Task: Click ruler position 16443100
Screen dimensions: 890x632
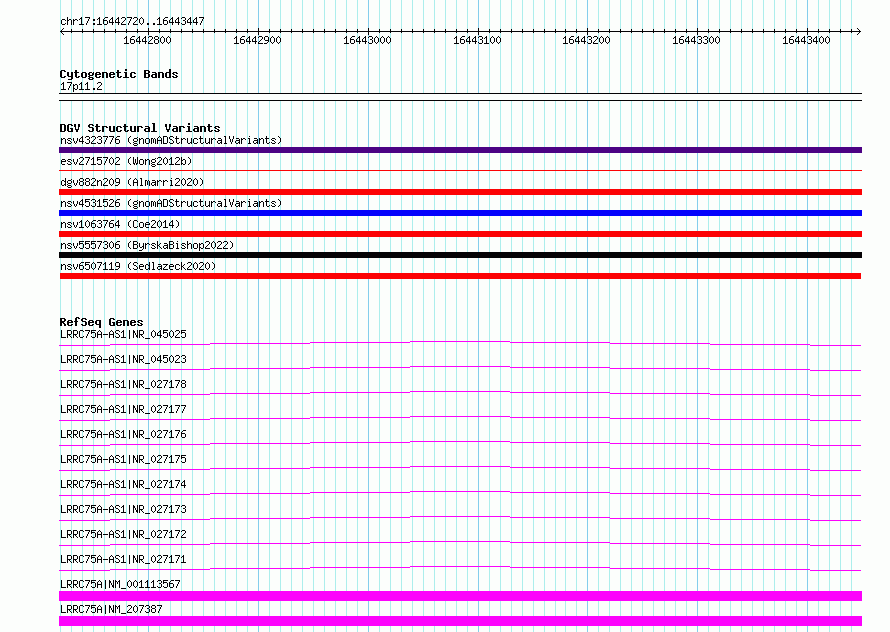Action: point(477,40)
